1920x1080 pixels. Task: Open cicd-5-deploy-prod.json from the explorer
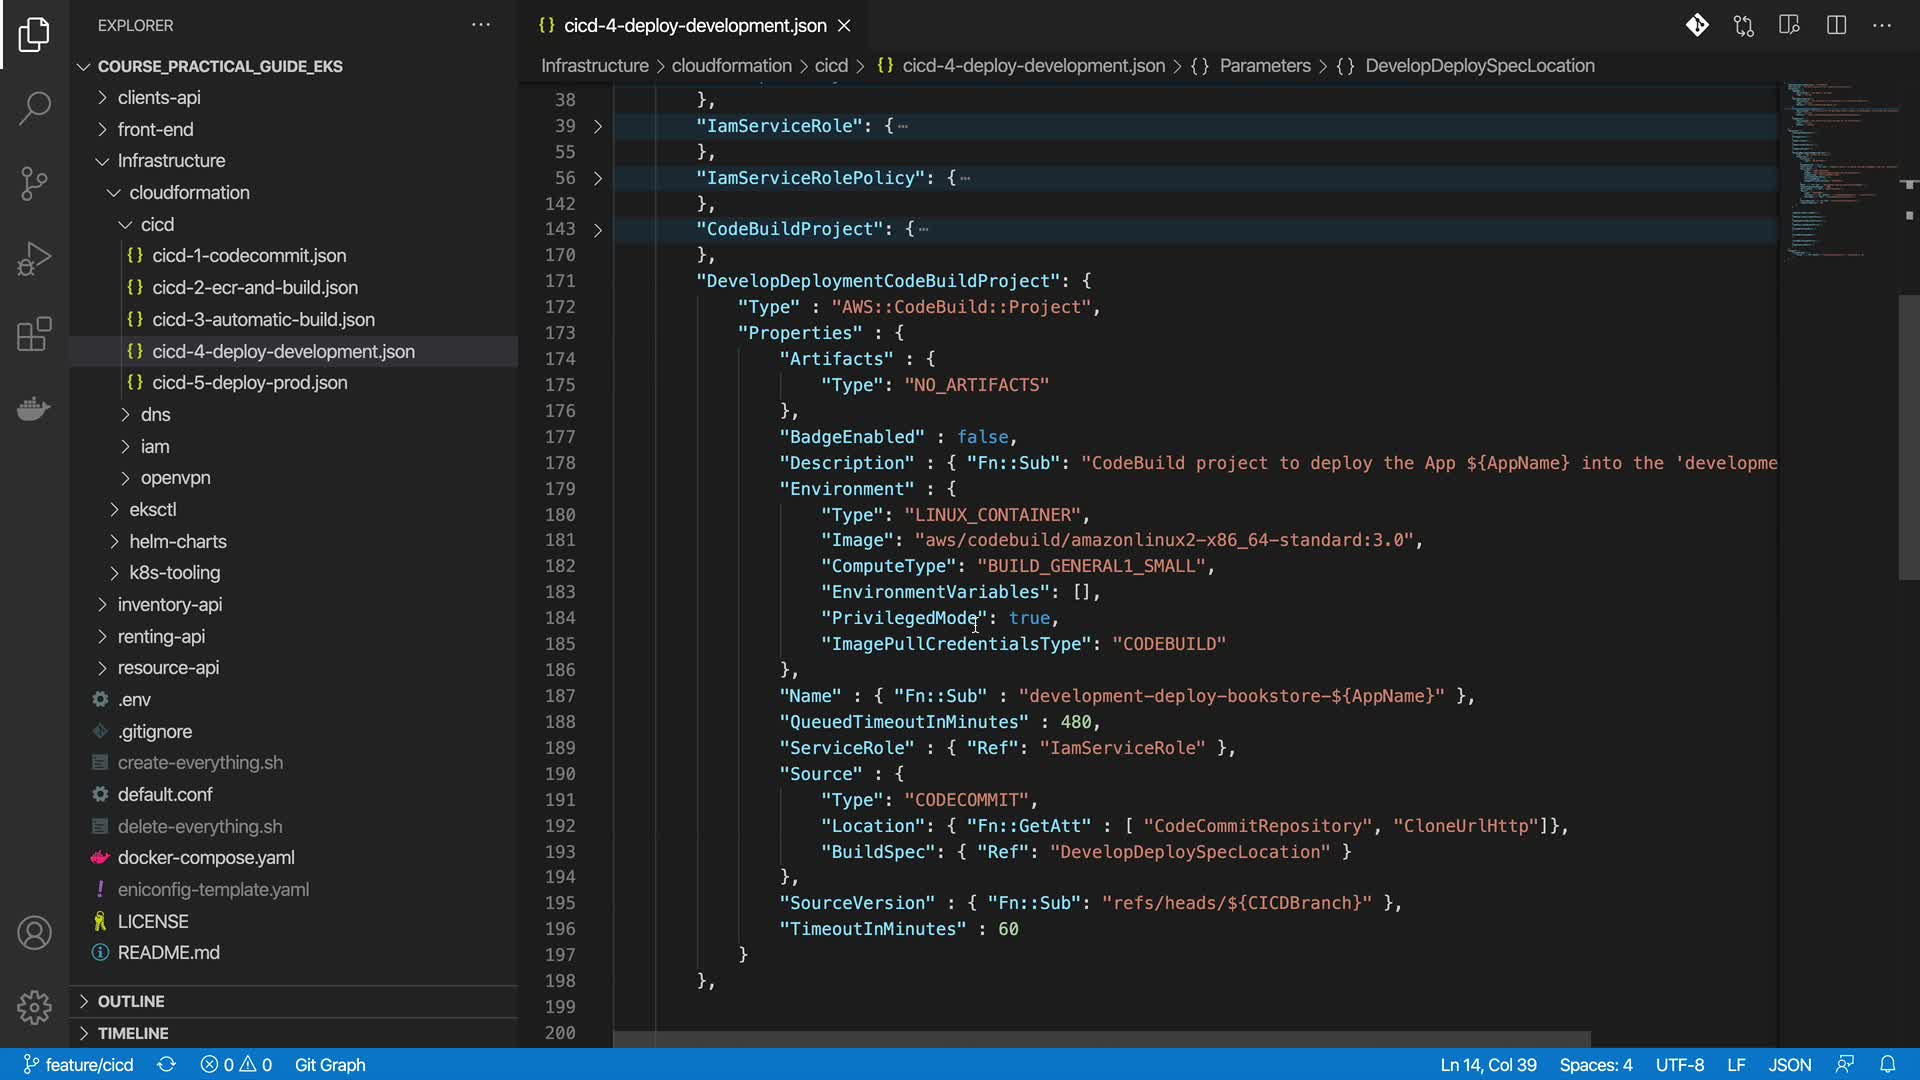click(x=249, y=383)
